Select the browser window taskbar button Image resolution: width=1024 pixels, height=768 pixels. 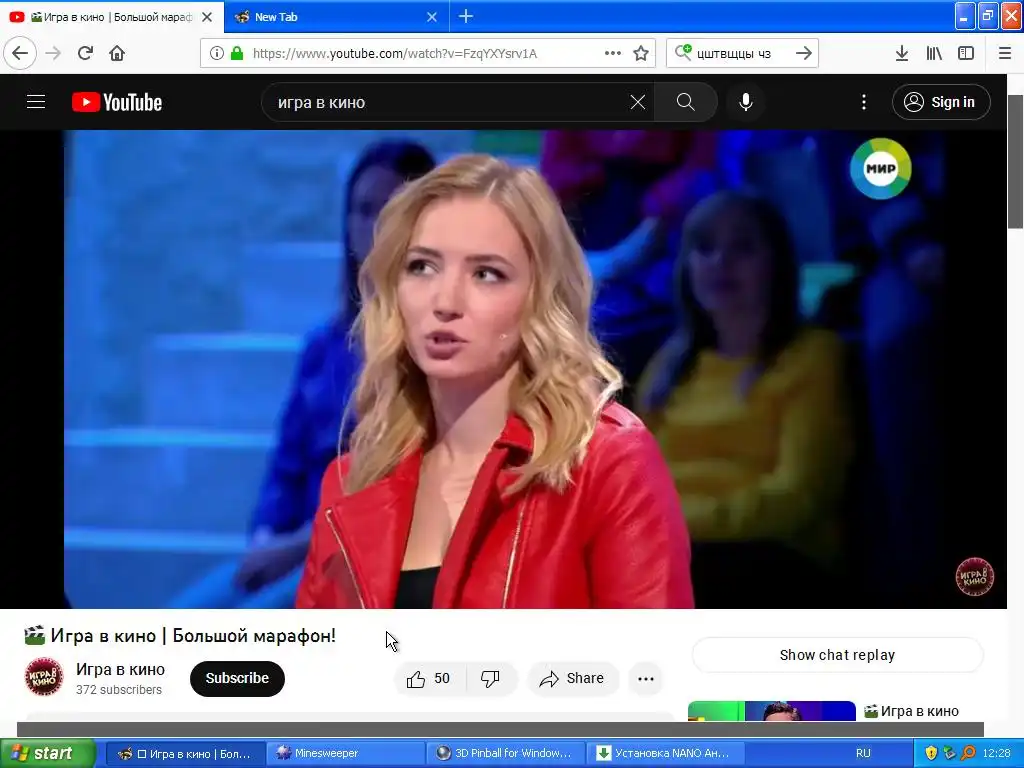185,753
